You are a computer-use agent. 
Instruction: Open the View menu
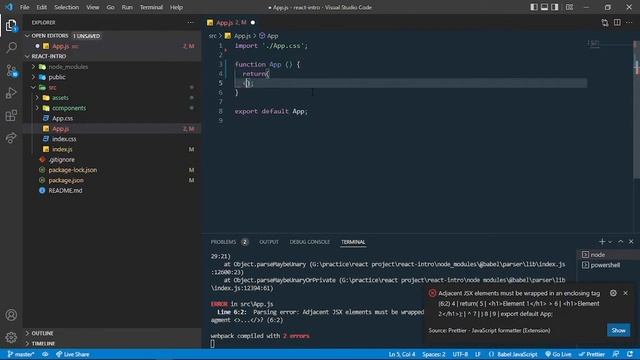coord(93,7)
